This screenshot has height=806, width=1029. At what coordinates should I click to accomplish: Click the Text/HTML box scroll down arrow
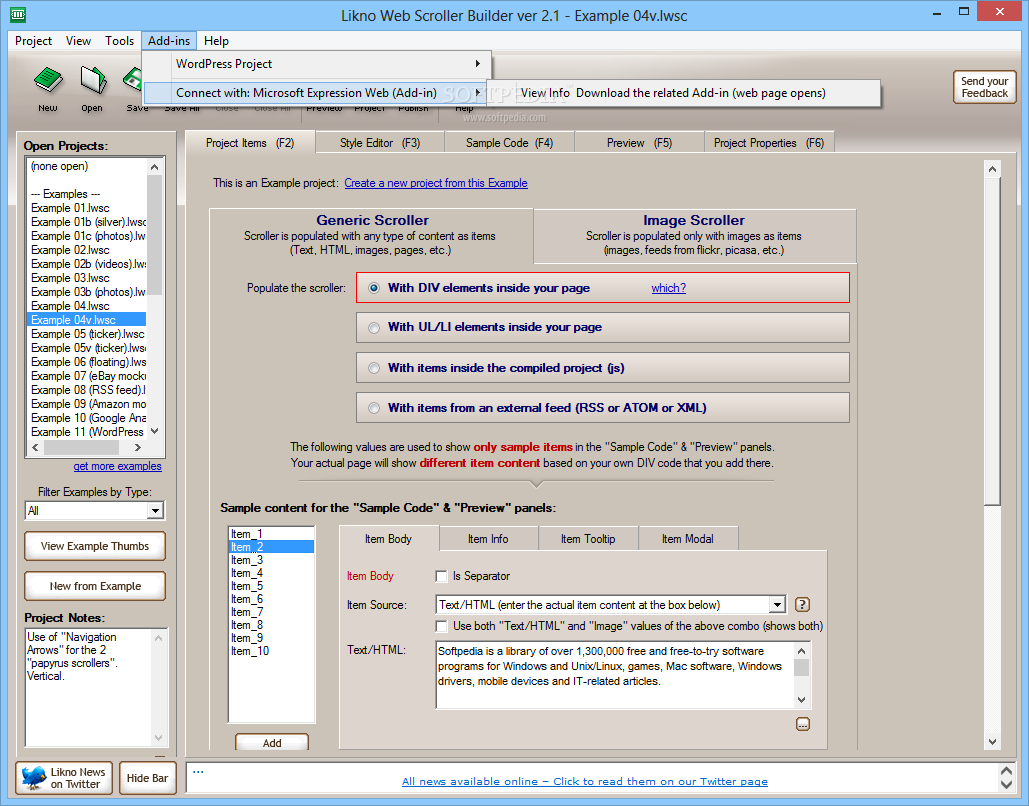coord(801,700)
